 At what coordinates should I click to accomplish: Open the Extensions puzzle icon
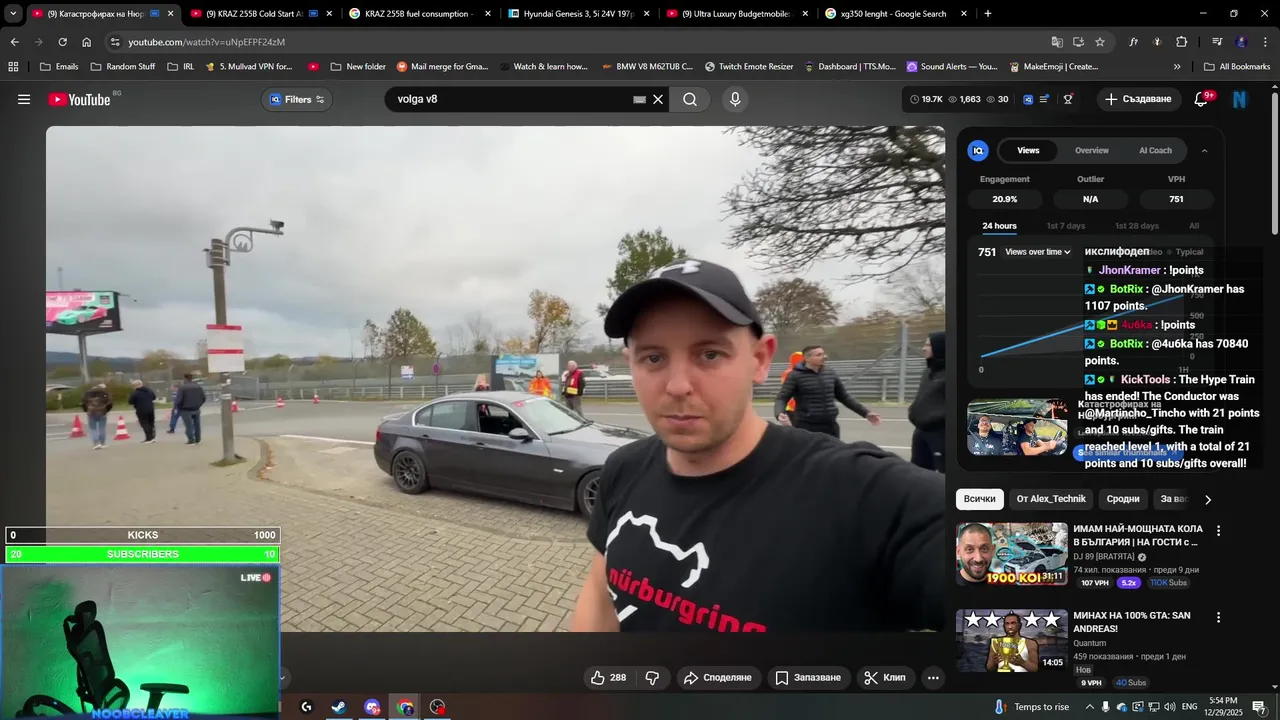(1182, 42)
